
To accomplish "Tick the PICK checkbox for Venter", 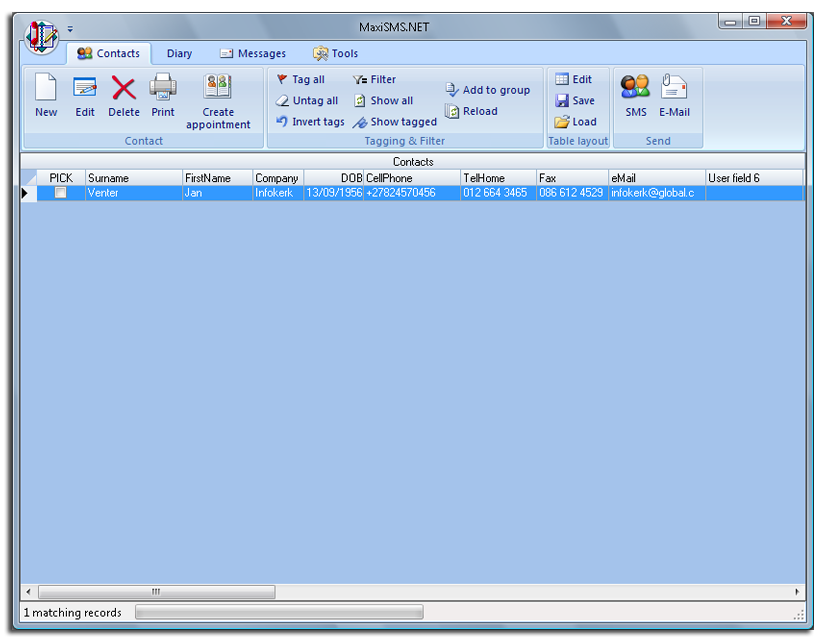I will tap(61, 193).
